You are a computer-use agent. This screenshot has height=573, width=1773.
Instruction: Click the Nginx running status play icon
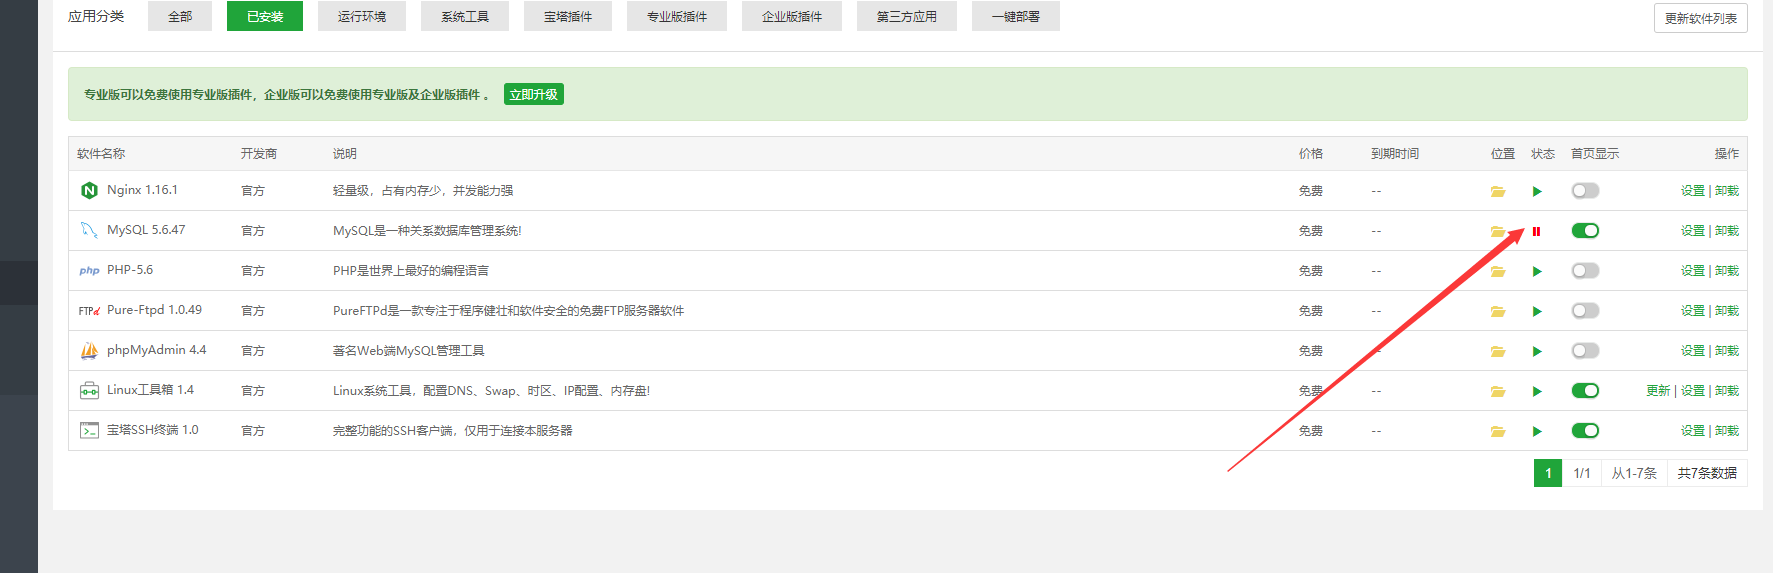(1537, 191)
